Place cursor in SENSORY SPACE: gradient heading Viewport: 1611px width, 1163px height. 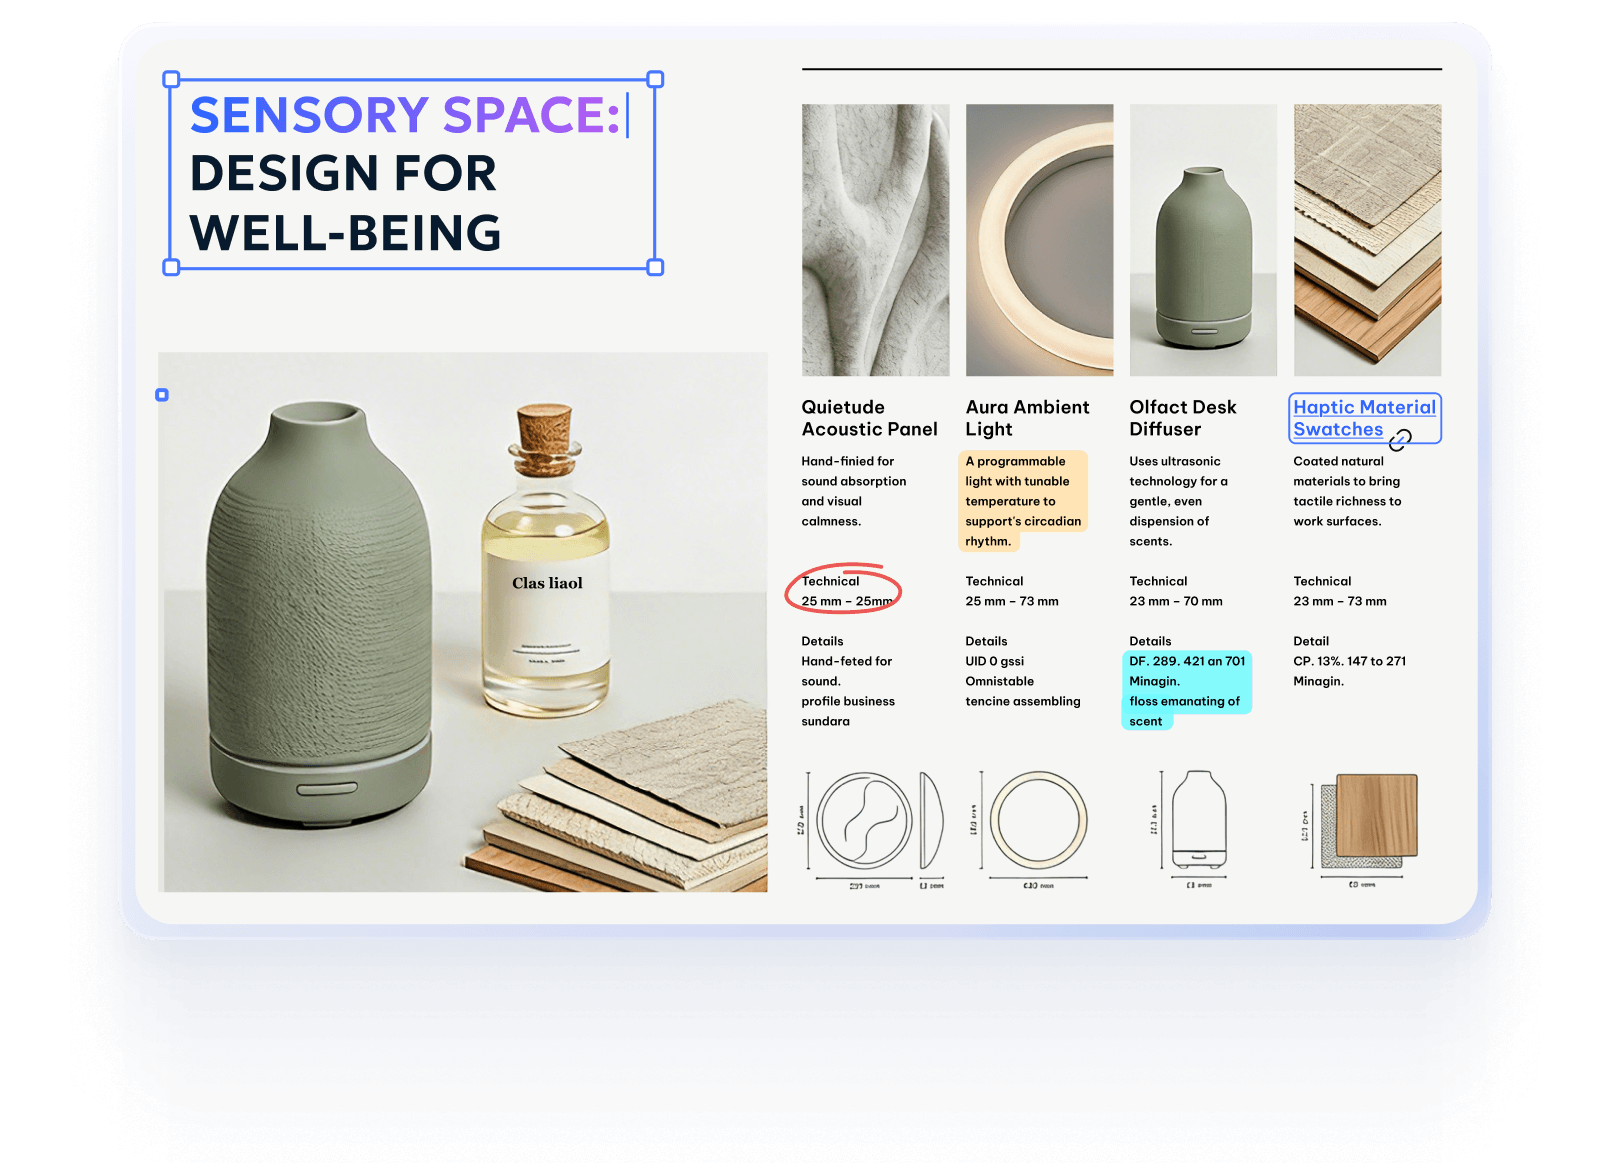[x=405, y=116]
